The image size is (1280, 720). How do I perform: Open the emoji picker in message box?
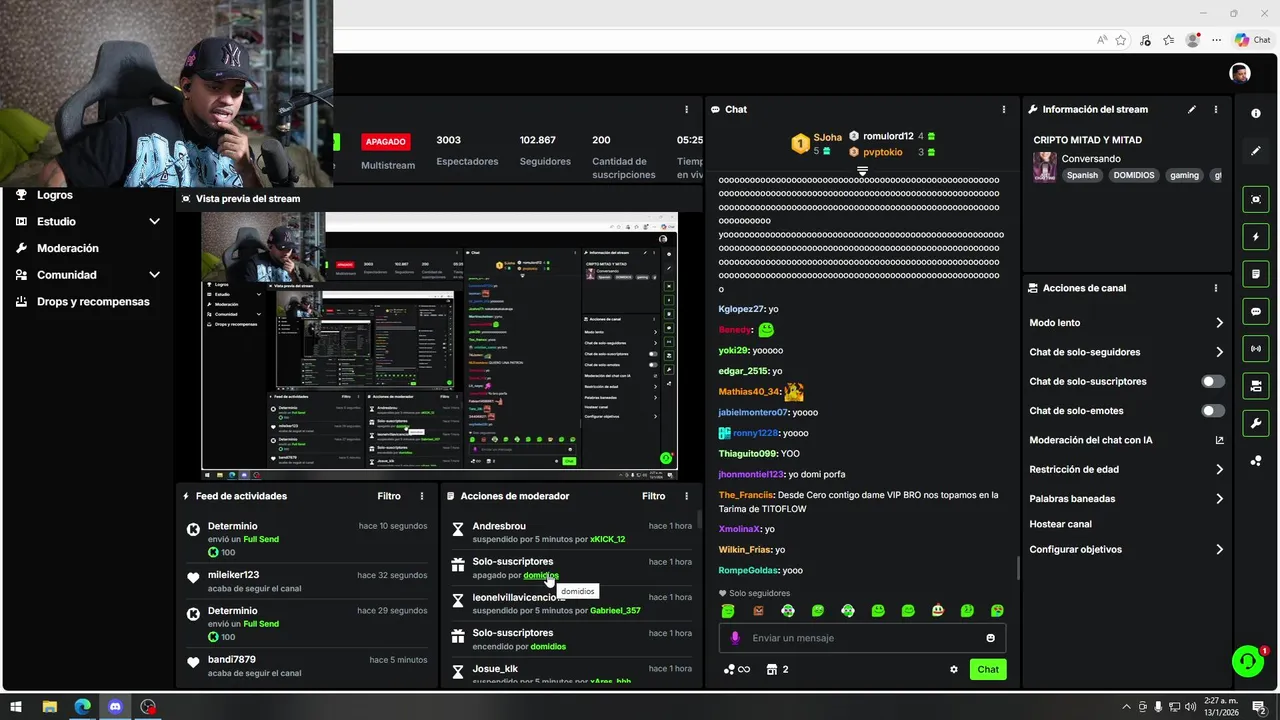click(x=991, y=638)
